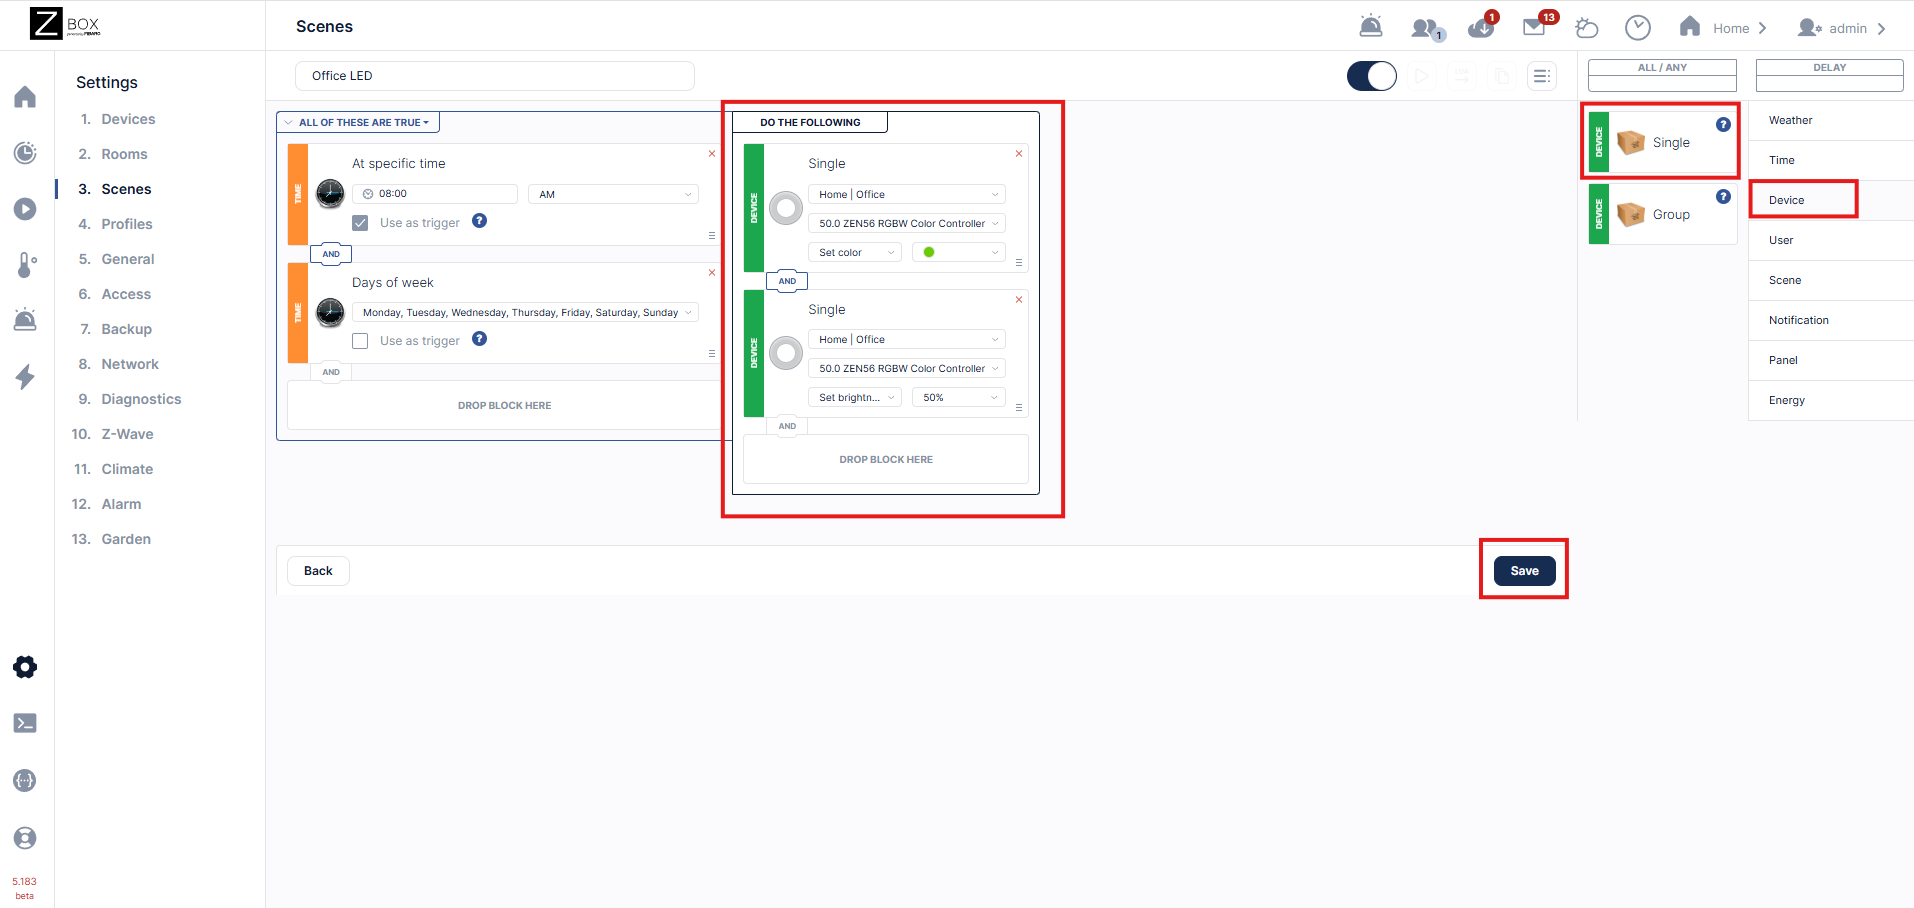1914x908 pixels.
Task: Uncheck Use as trigger for specific time
Action: click(x=360, y=223)
